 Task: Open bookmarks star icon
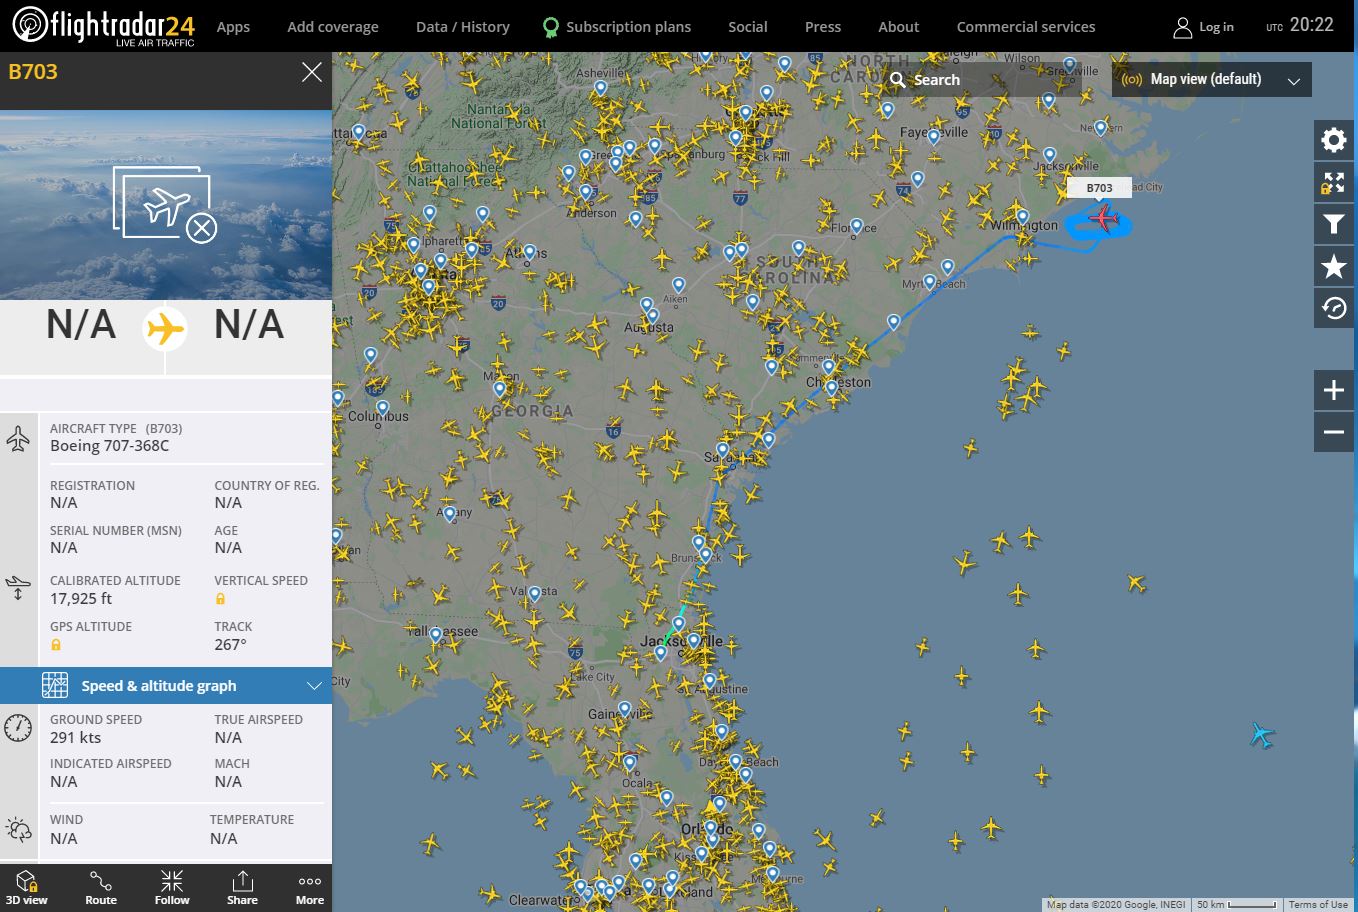point(1333,266)
